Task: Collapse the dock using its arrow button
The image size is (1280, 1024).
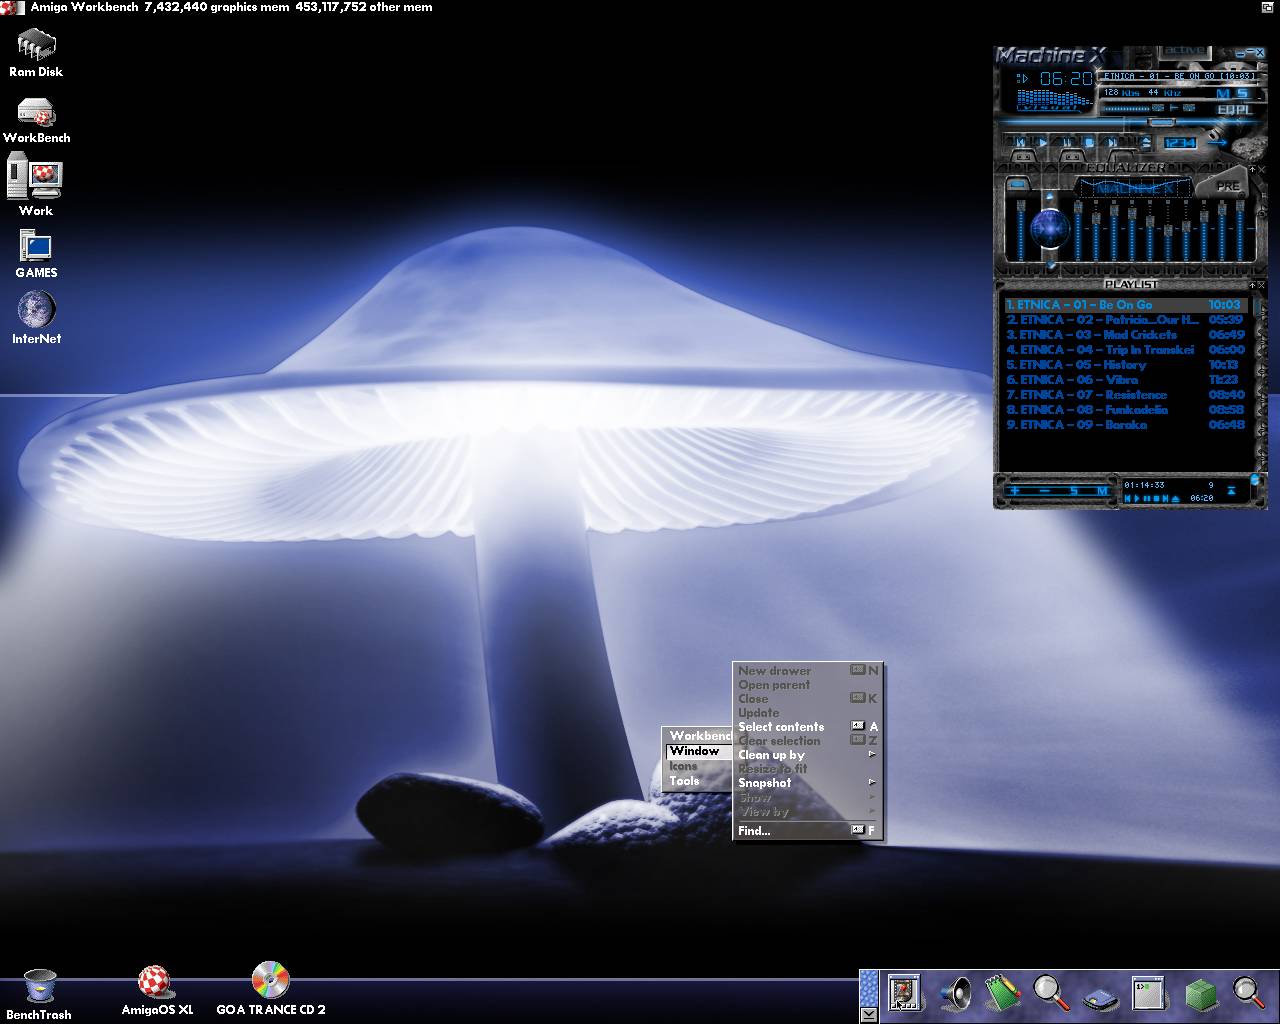Action: click(868, 1013)
